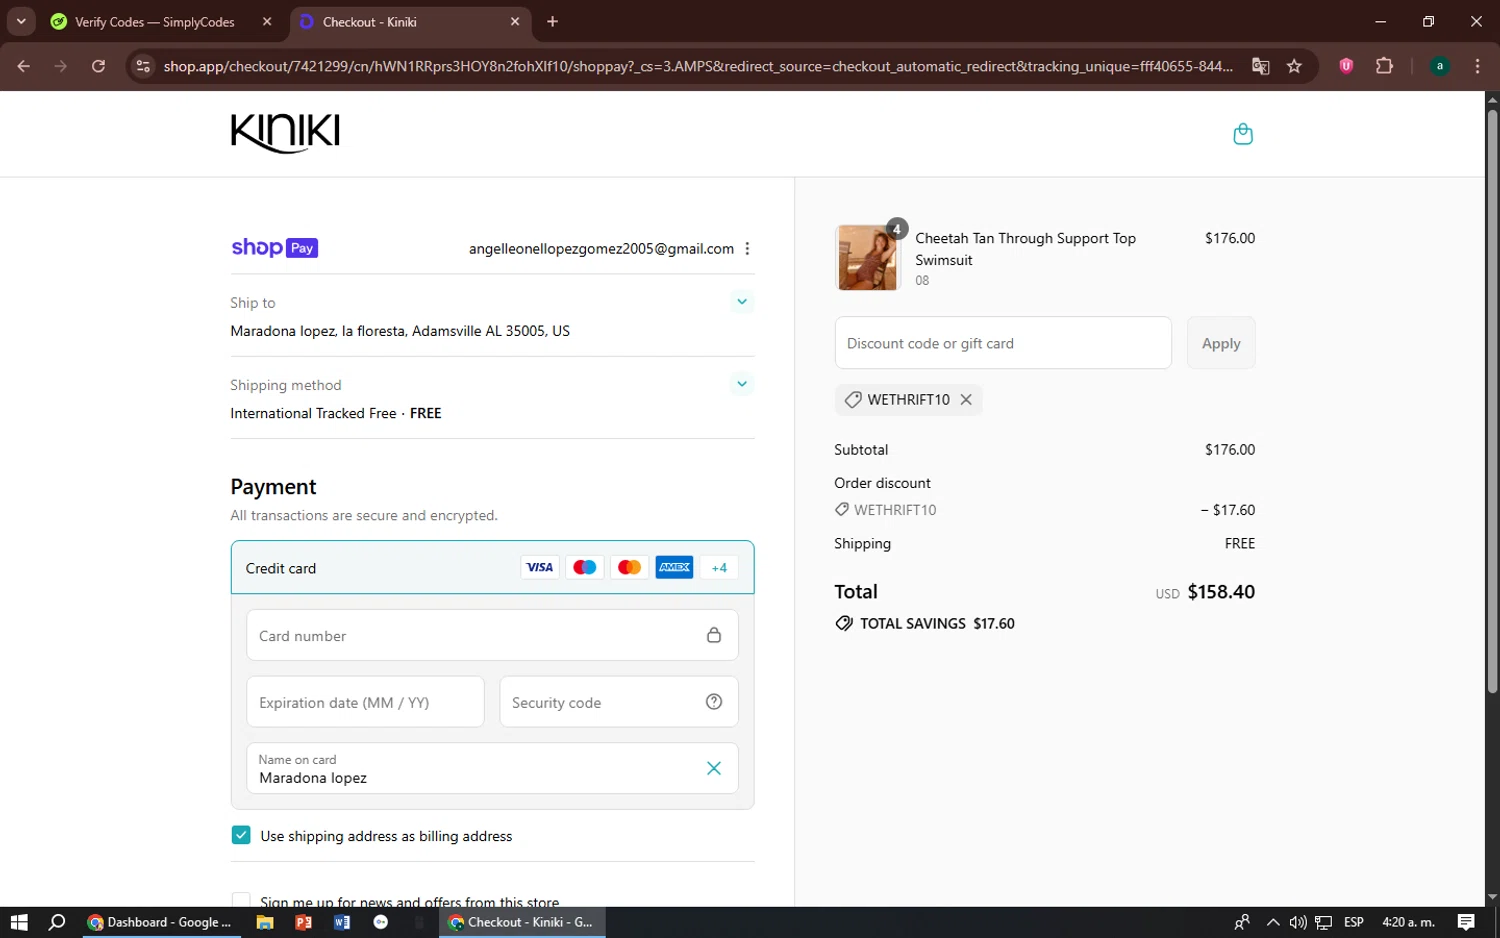Close the Verify Codes tab
This screenshot has width=1500, height=938.
pos(267,21)
